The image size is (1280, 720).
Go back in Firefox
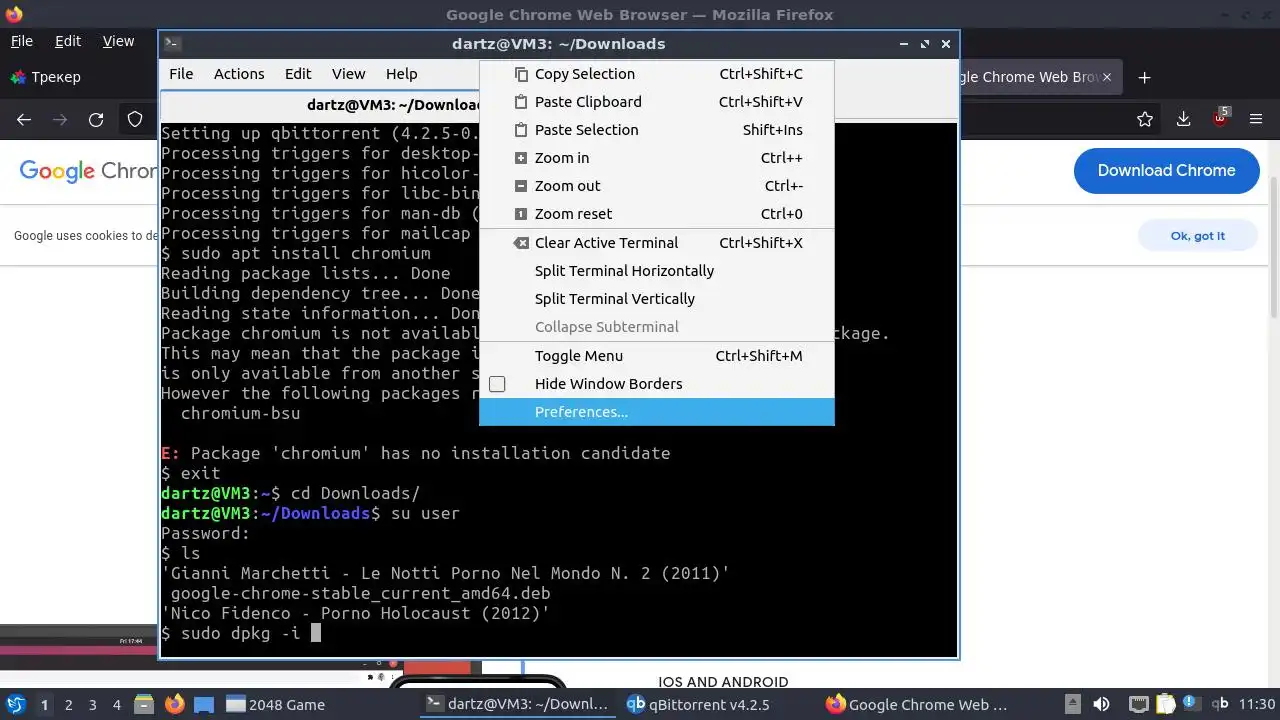24,120
